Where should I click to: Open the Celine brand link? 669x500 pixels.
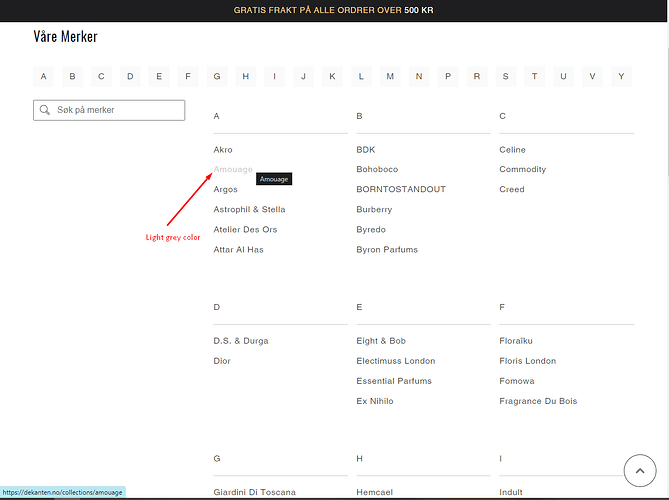(x=512, y=150)
